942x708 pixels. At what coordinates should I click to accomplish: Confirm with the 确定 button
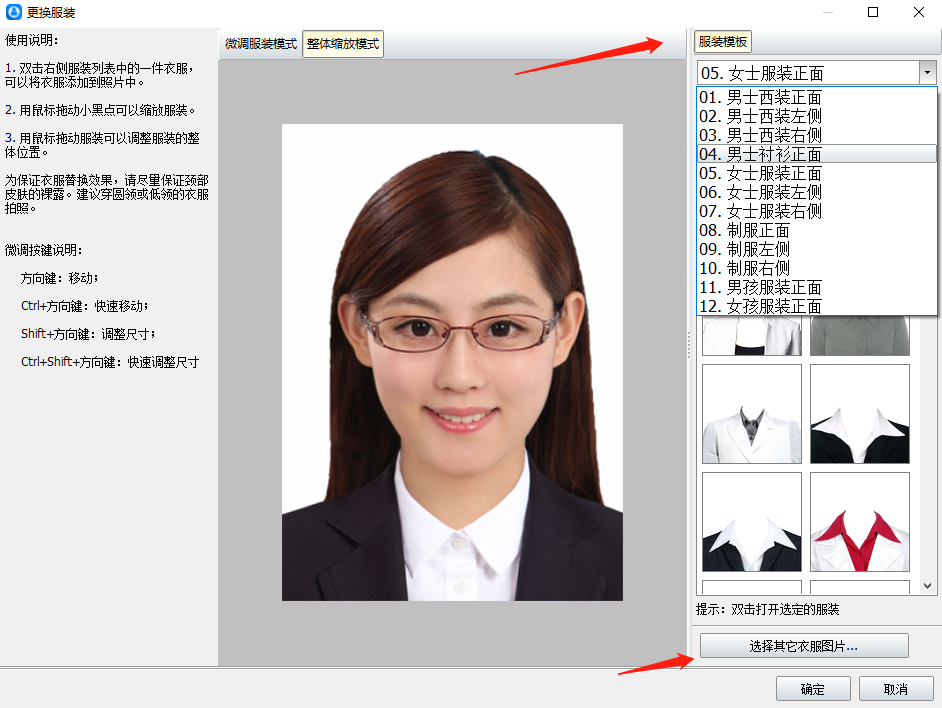813,689
